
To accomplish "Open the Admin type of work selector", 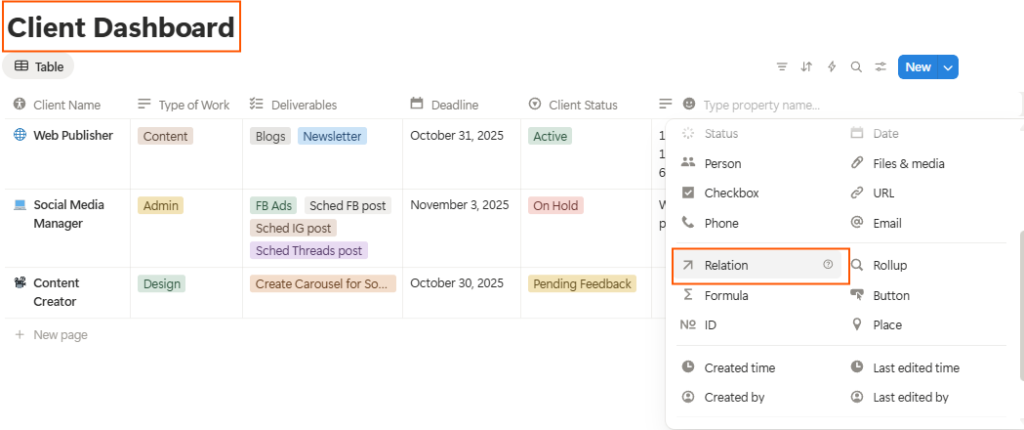I will [161, 205].
